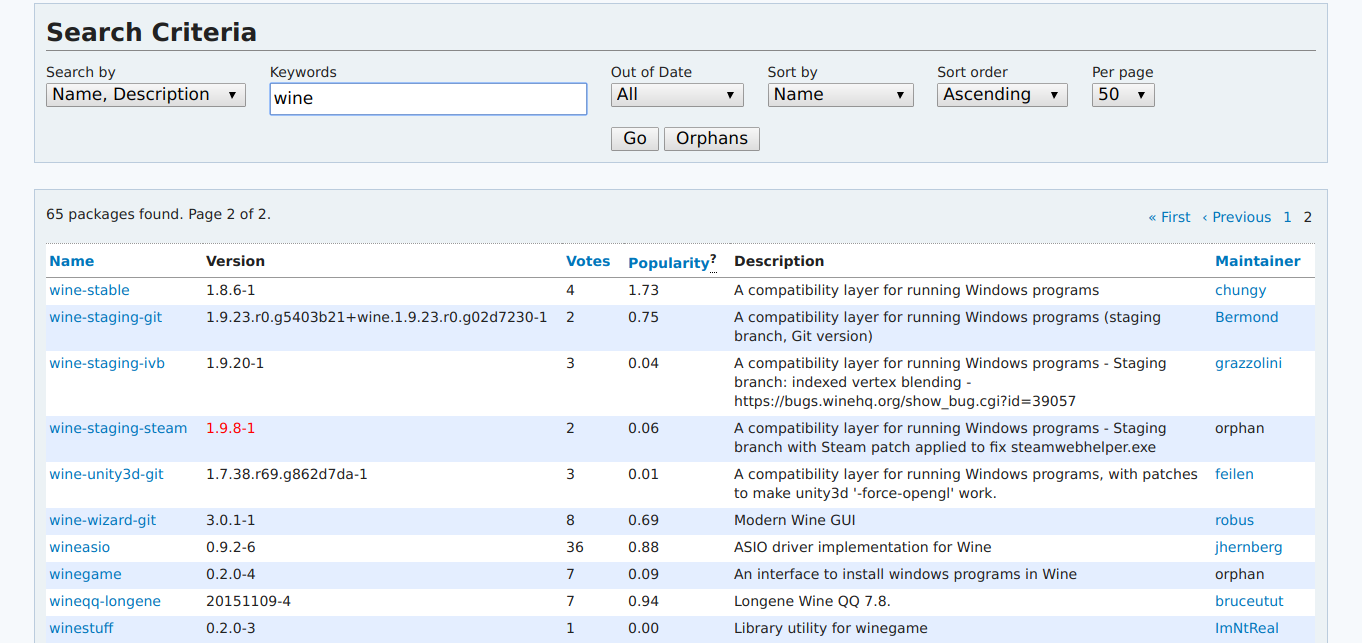Image resolution: width=1362 pixels, height=643 pixels.
Task: View maintainer grazzolini's profile
Action: 1248,363
